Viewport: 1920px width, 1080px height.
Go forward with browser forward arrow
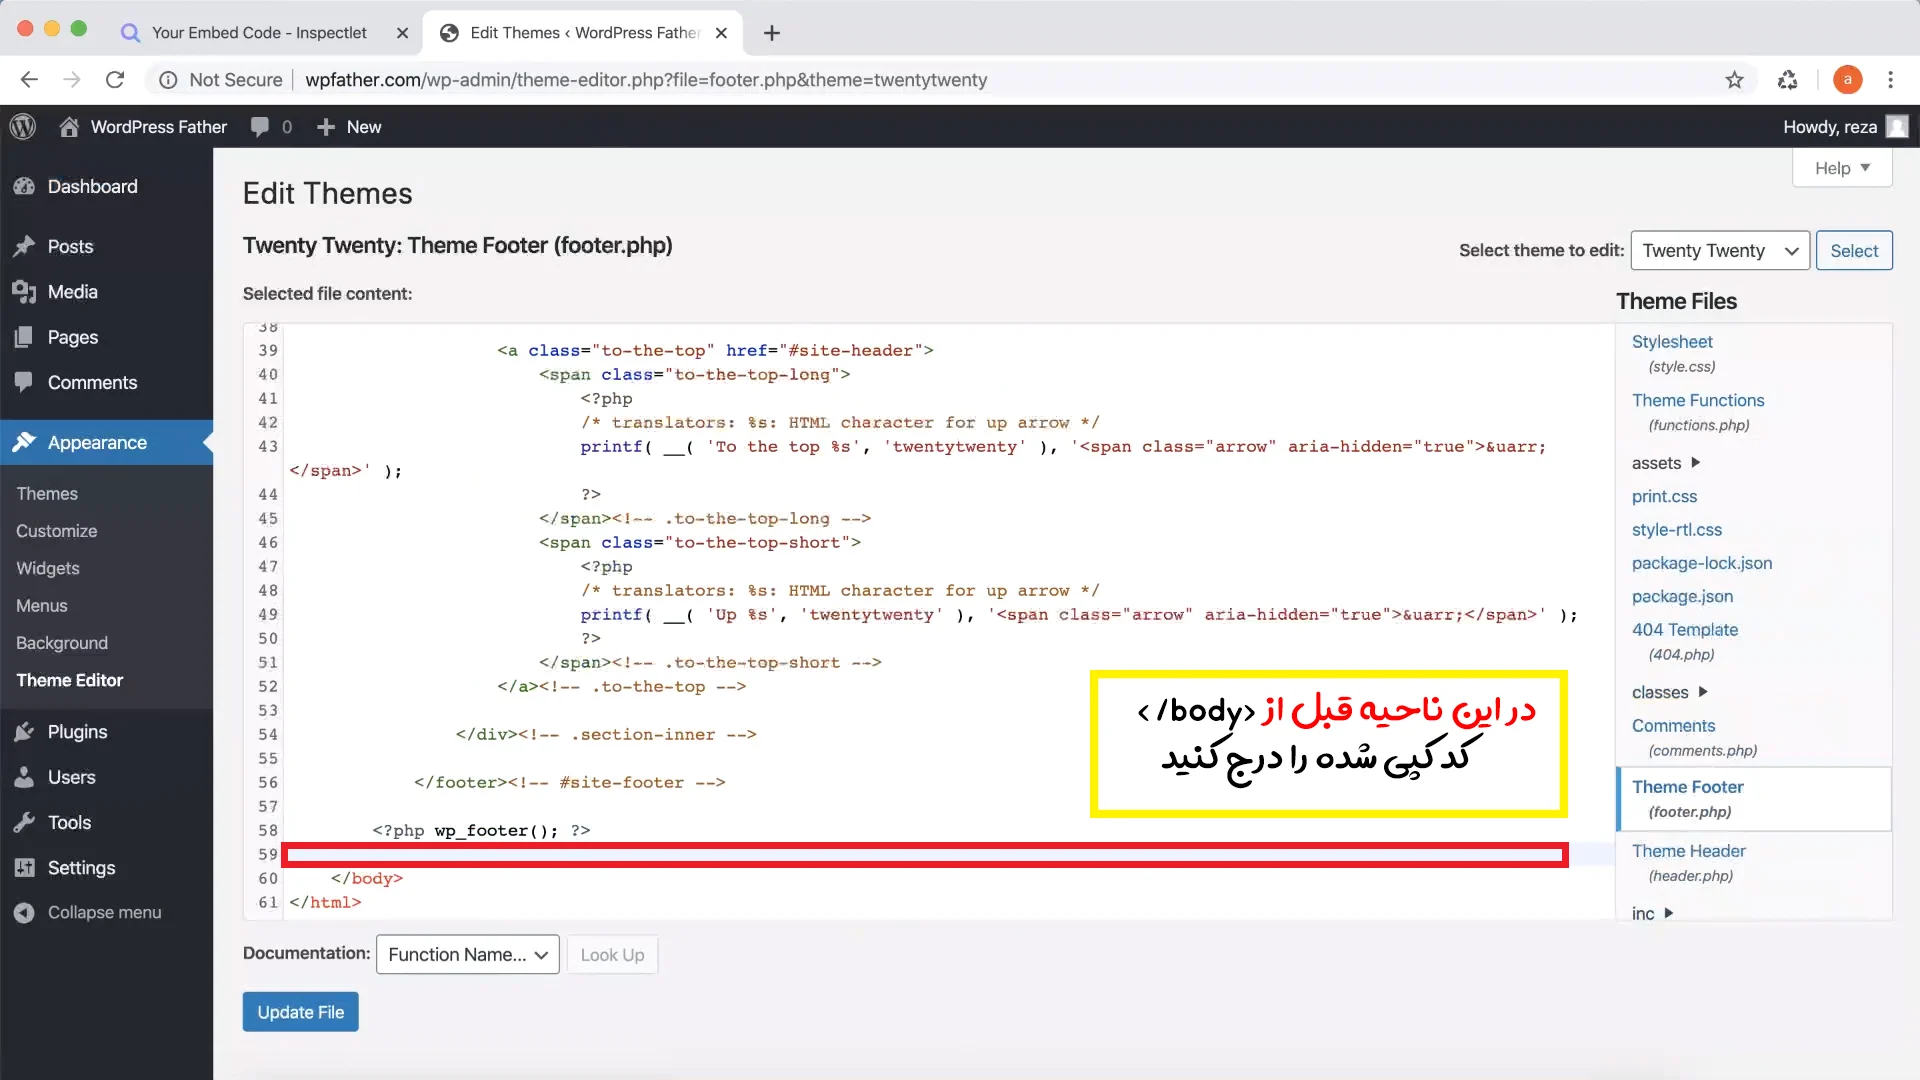click(71, 80)
